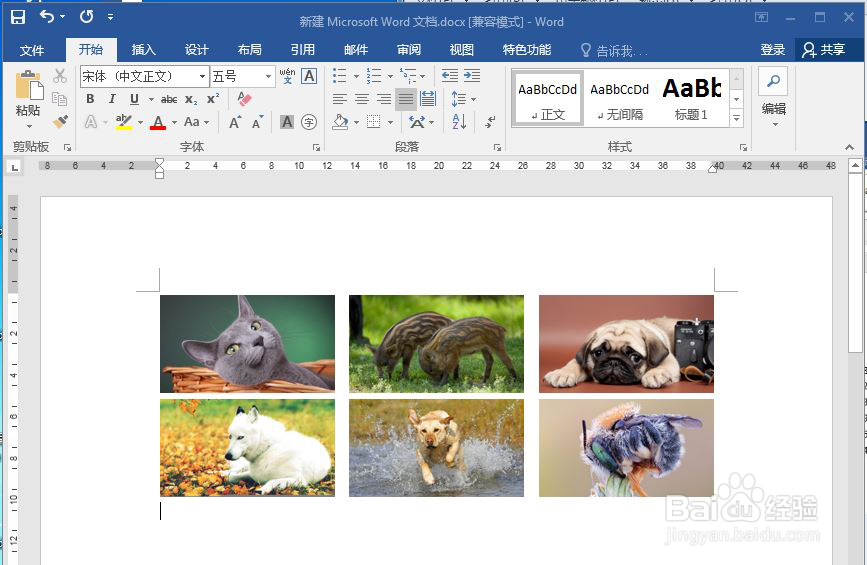The width and height of the screenshot is (867, 565).
Task: Open the bullet list dropdown
Action: coord(356,76)
